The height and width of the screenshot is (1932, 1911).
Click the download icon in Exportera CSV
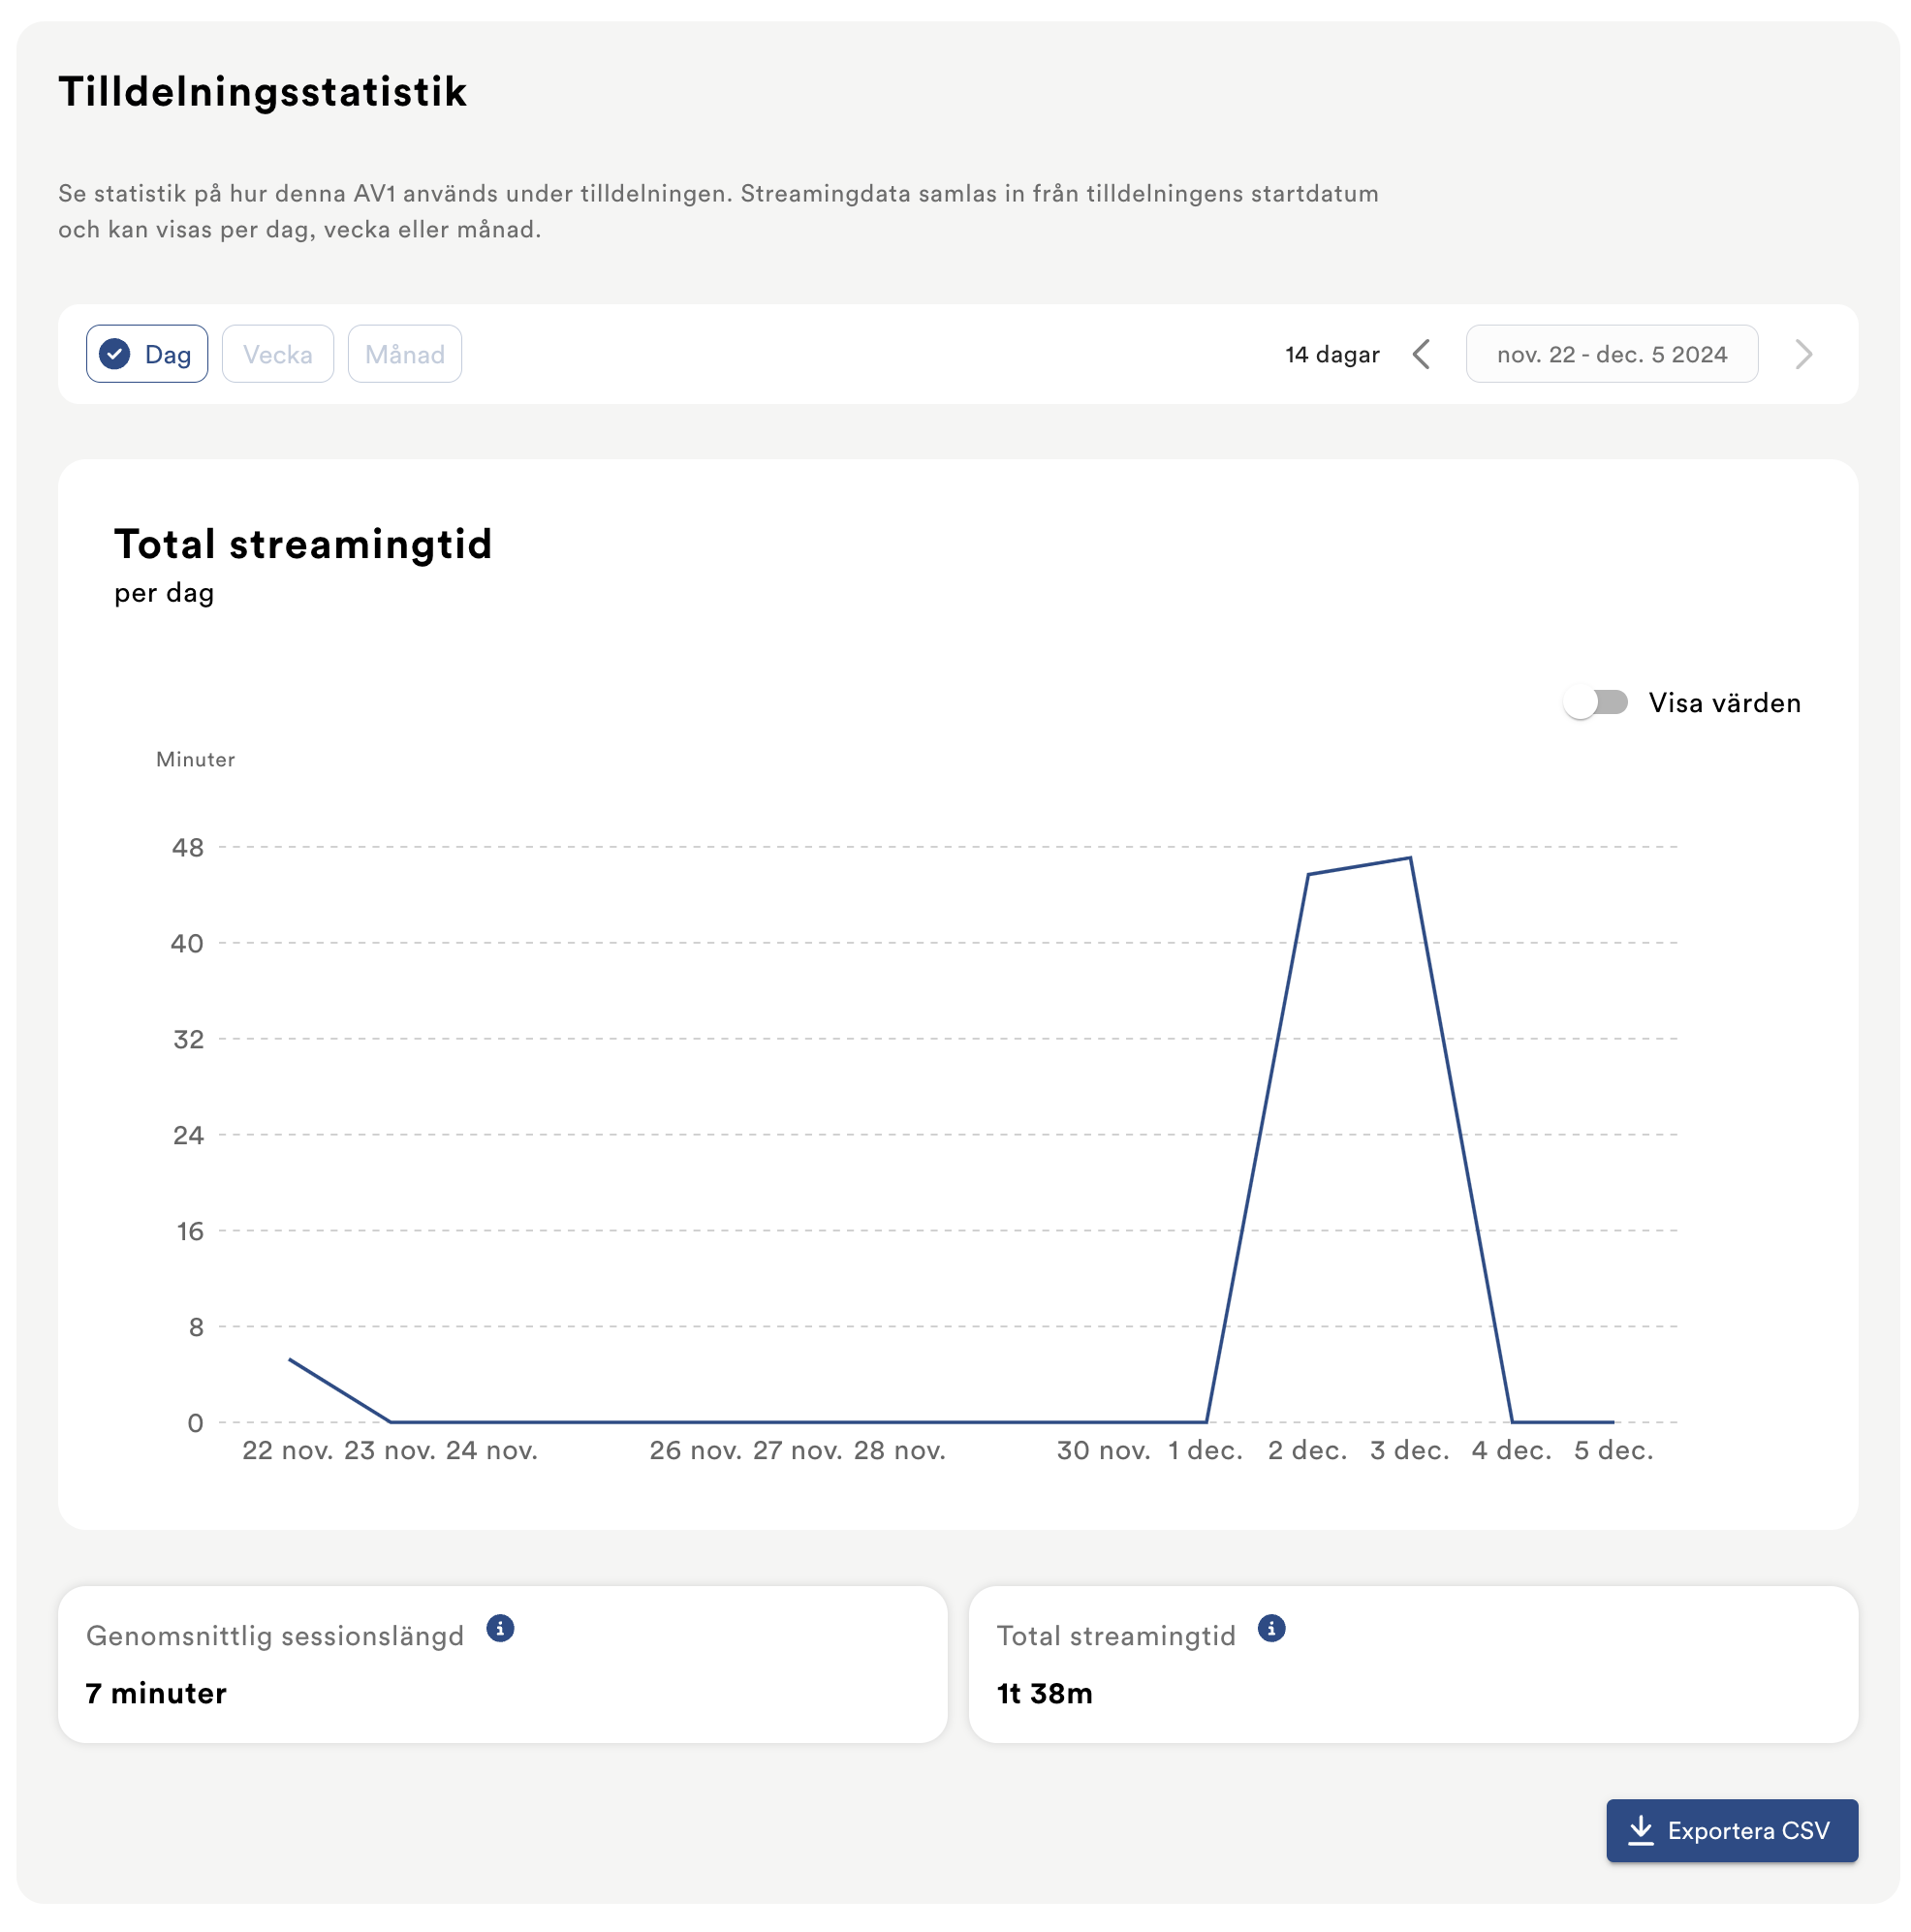[x=1641, y=1831]
